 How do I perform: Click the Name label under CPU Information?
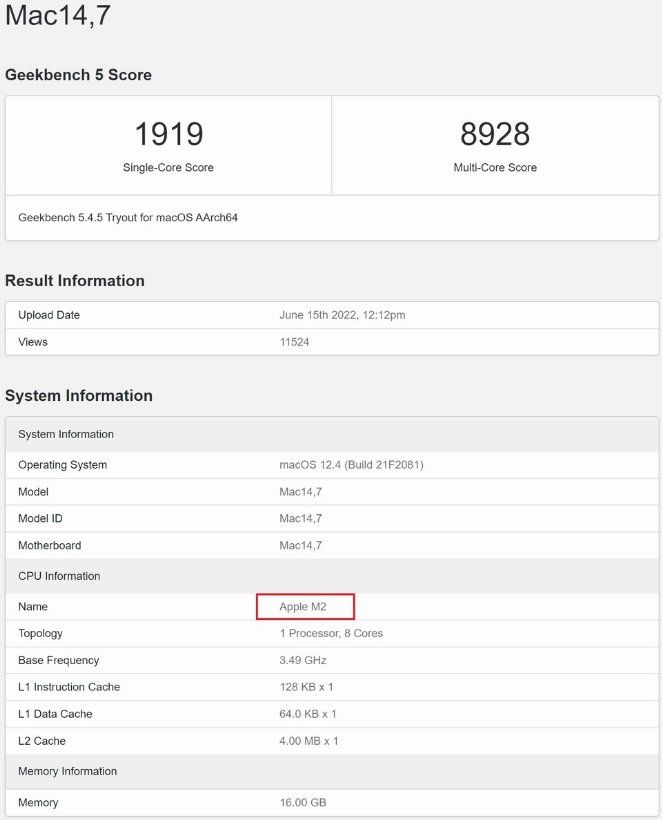tap(32, 607)
